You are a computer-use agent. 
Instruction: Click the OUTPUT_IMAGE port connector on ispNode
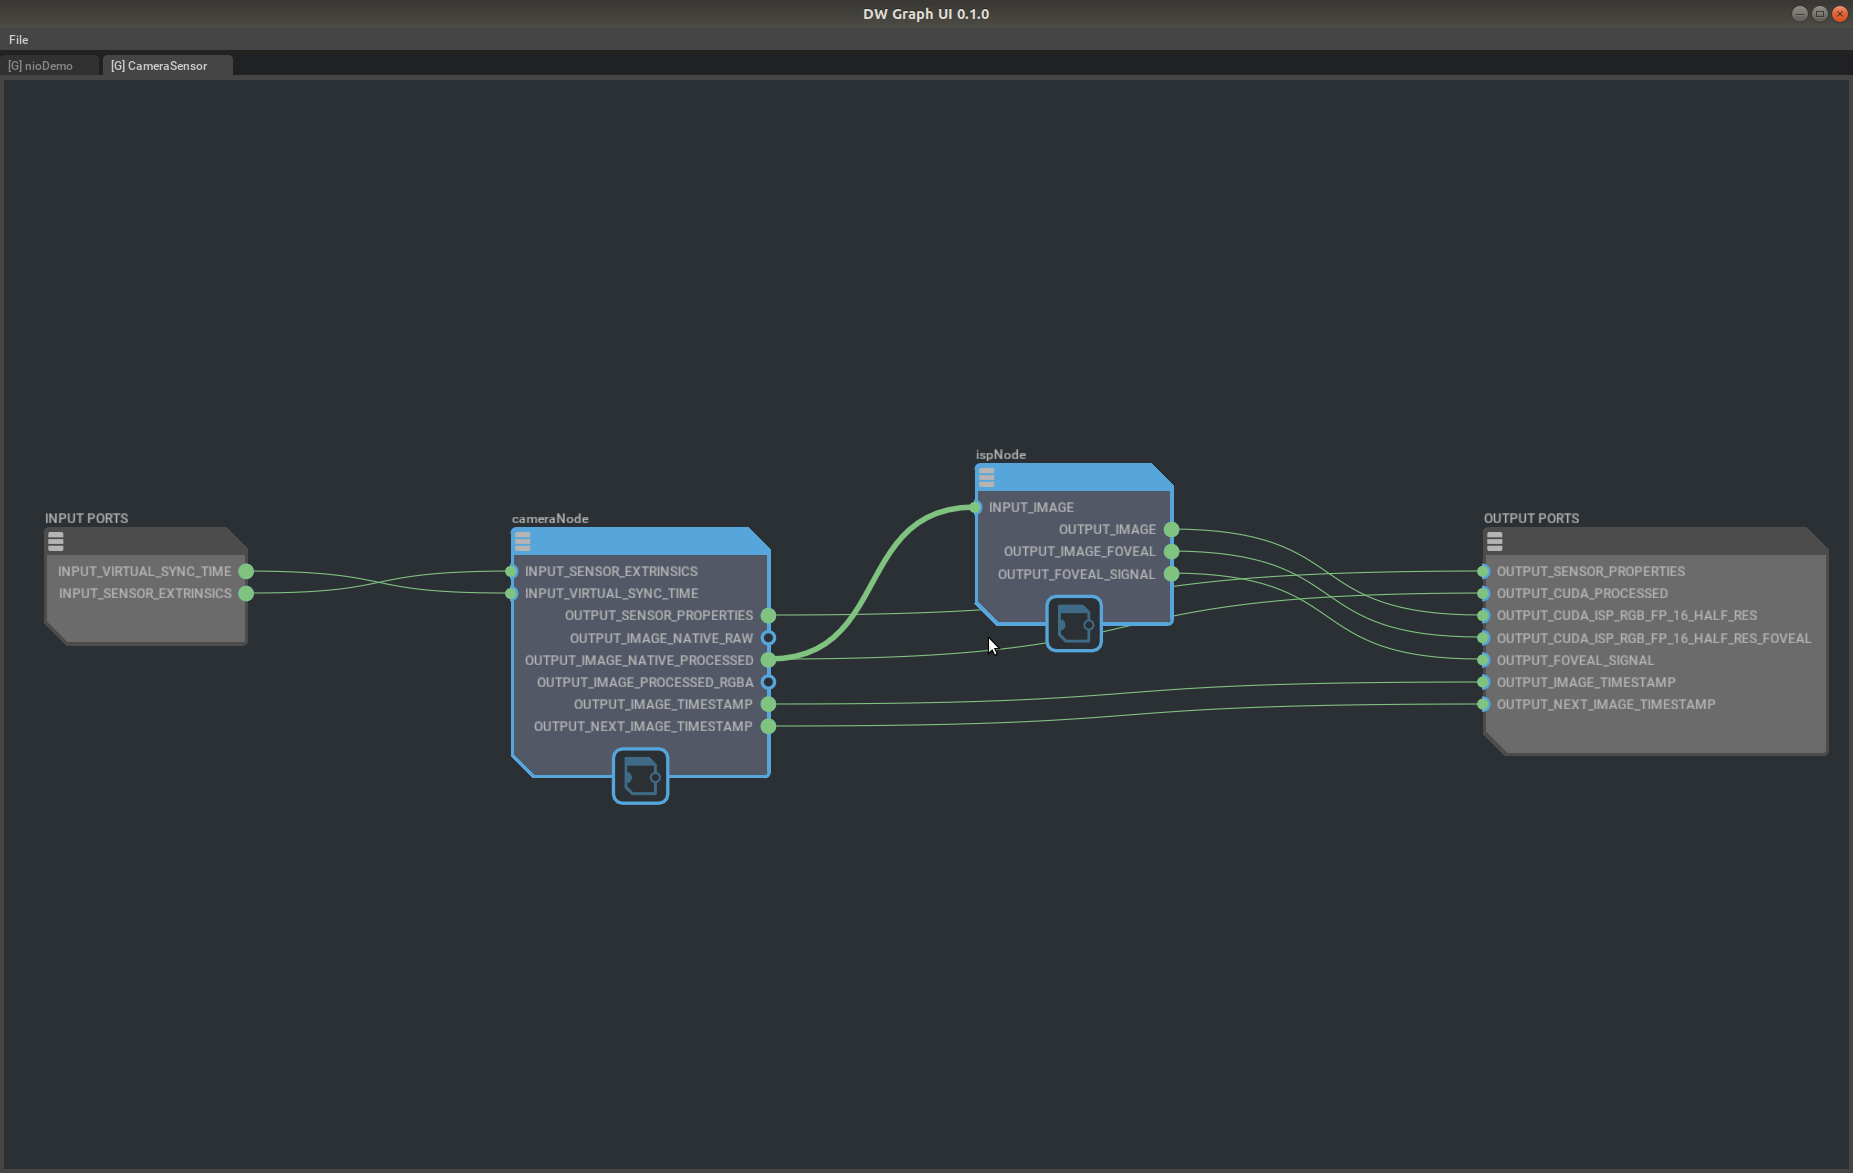(x=1171, y=529)
